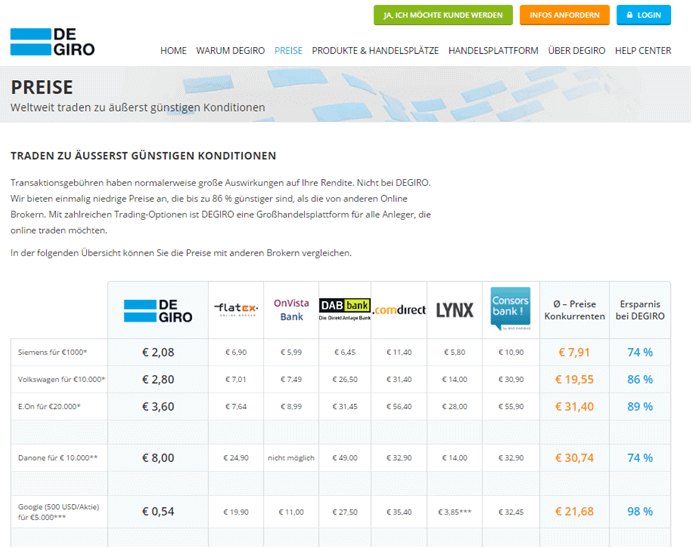The image size is (692, 548).
Task: Select the Preise menu item
Action: point(288,51)
